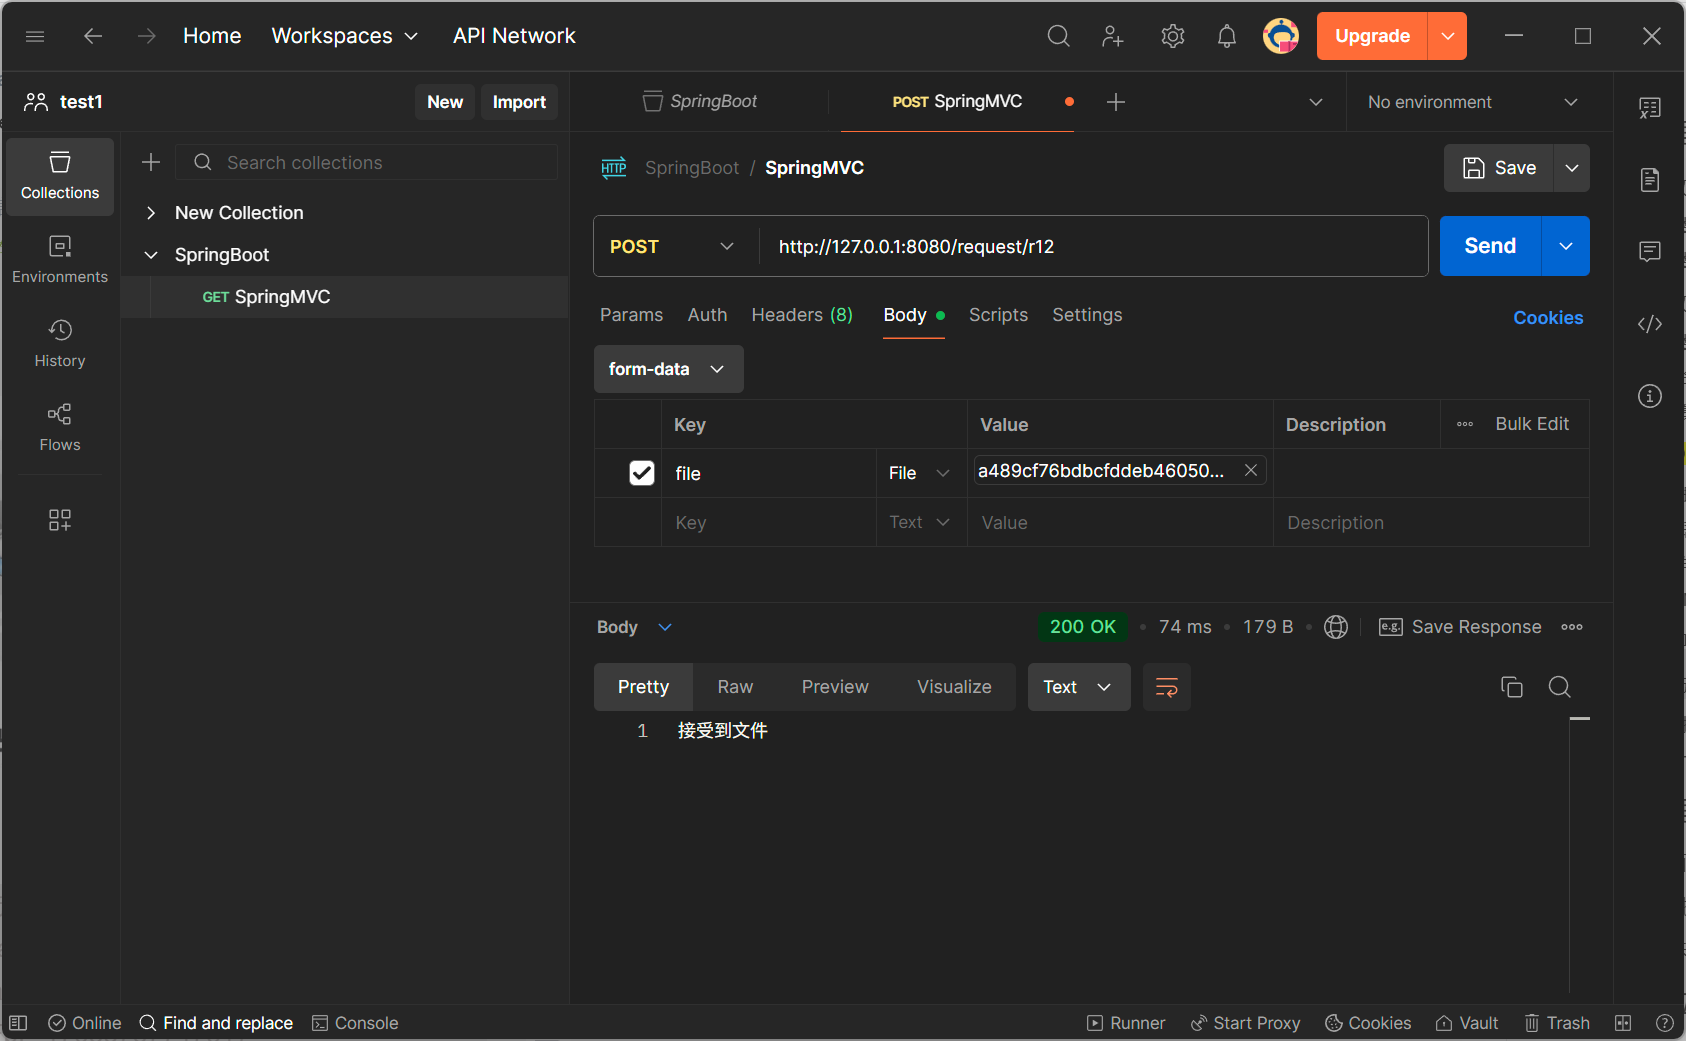This screenshot has height=1041, width=1686.
Task: Go forward with the right arrow
Action: point(147,36)
